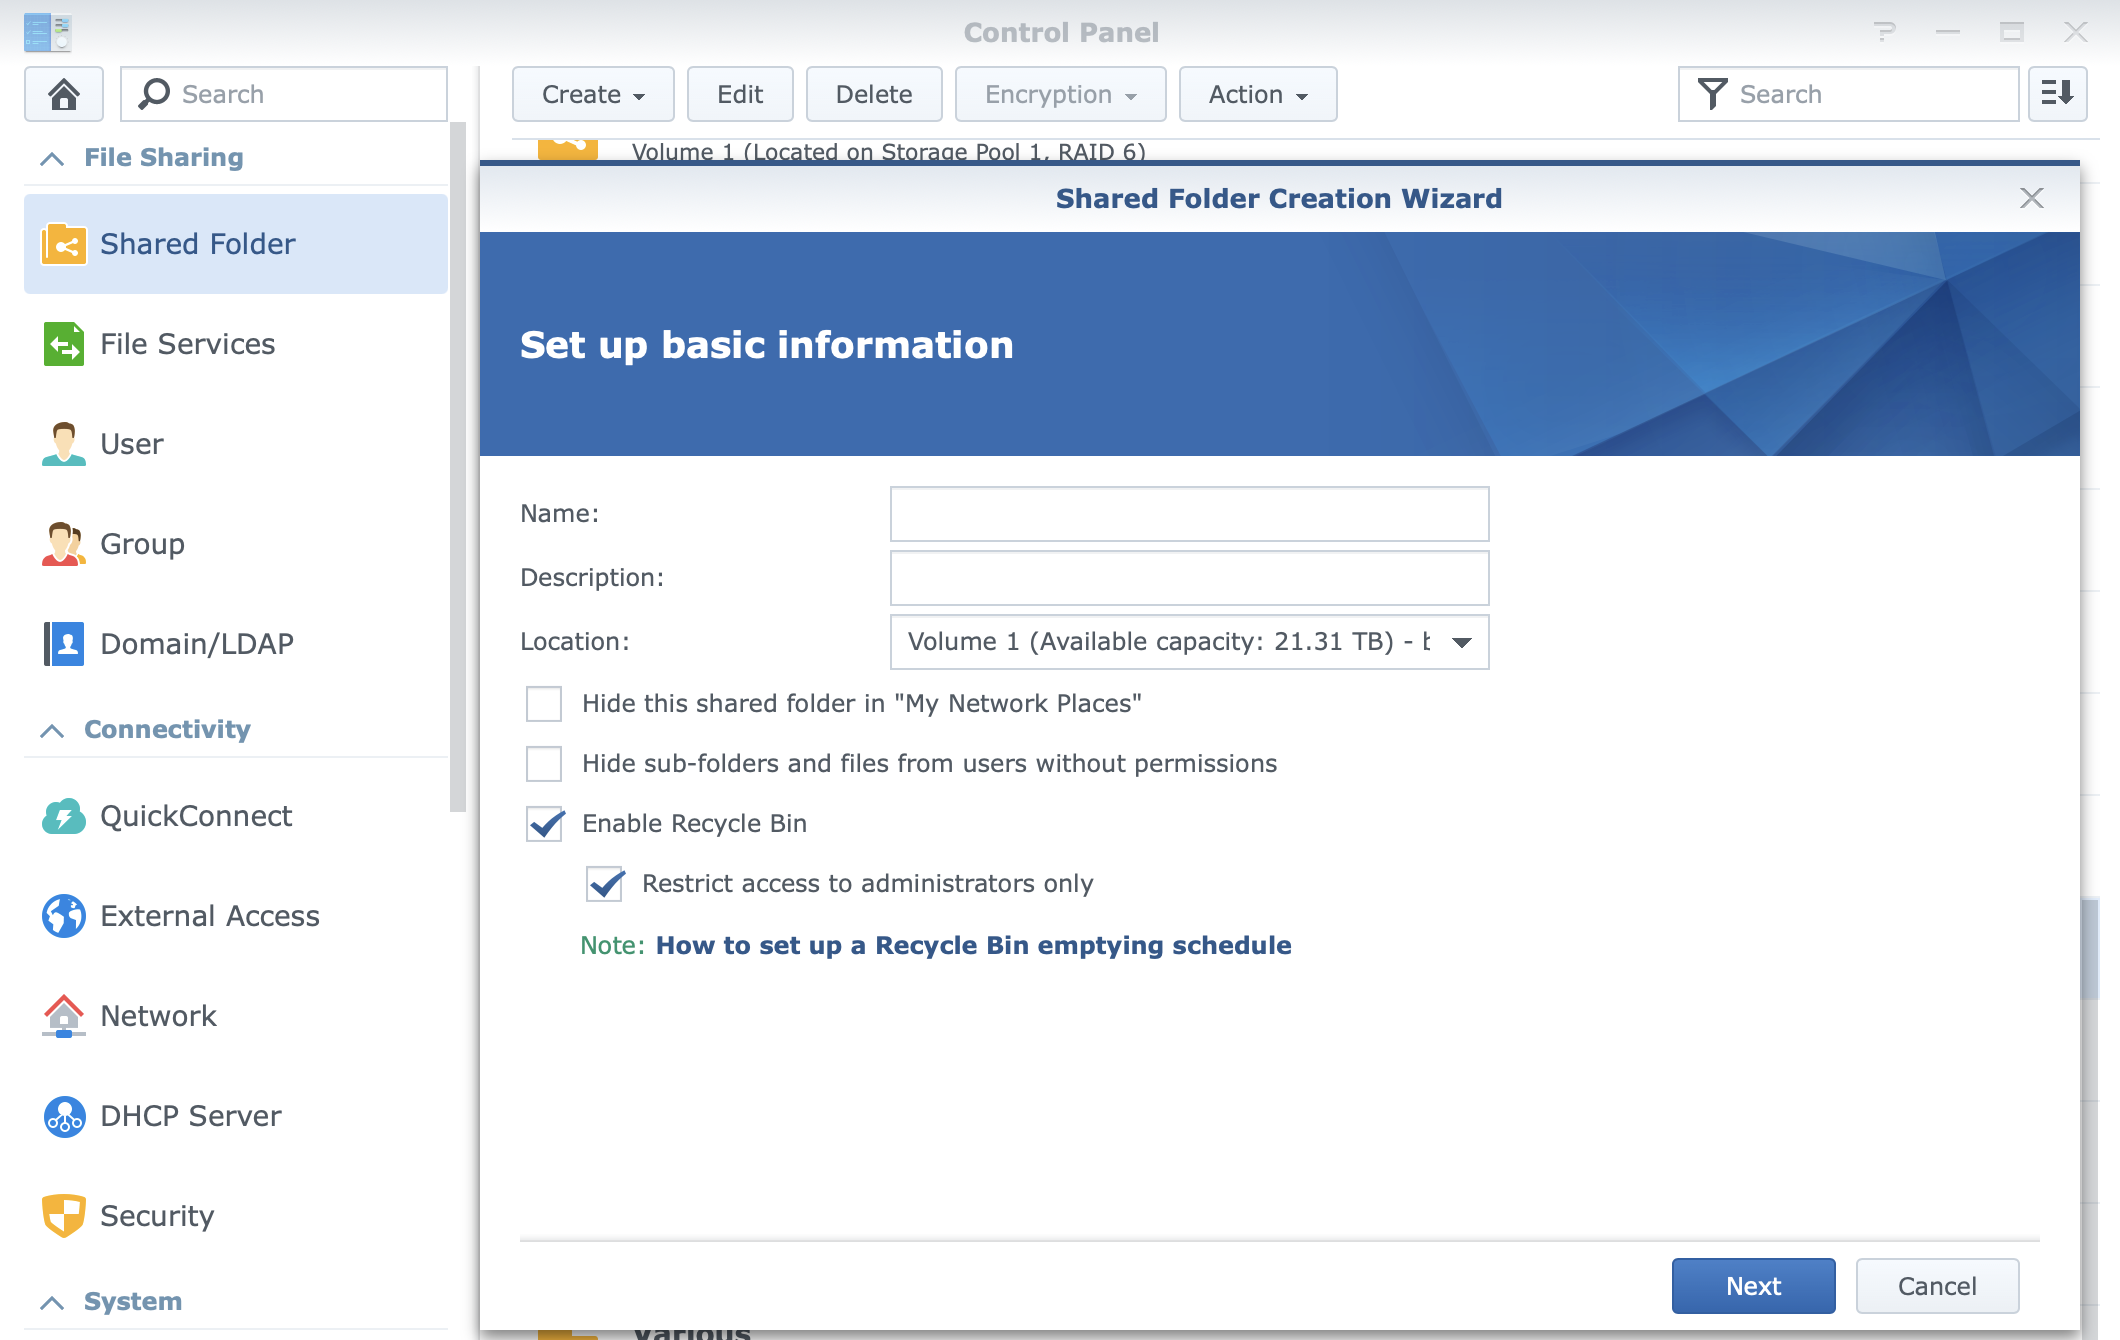Cancel the folder creation wizard

coord(1937,1286)
